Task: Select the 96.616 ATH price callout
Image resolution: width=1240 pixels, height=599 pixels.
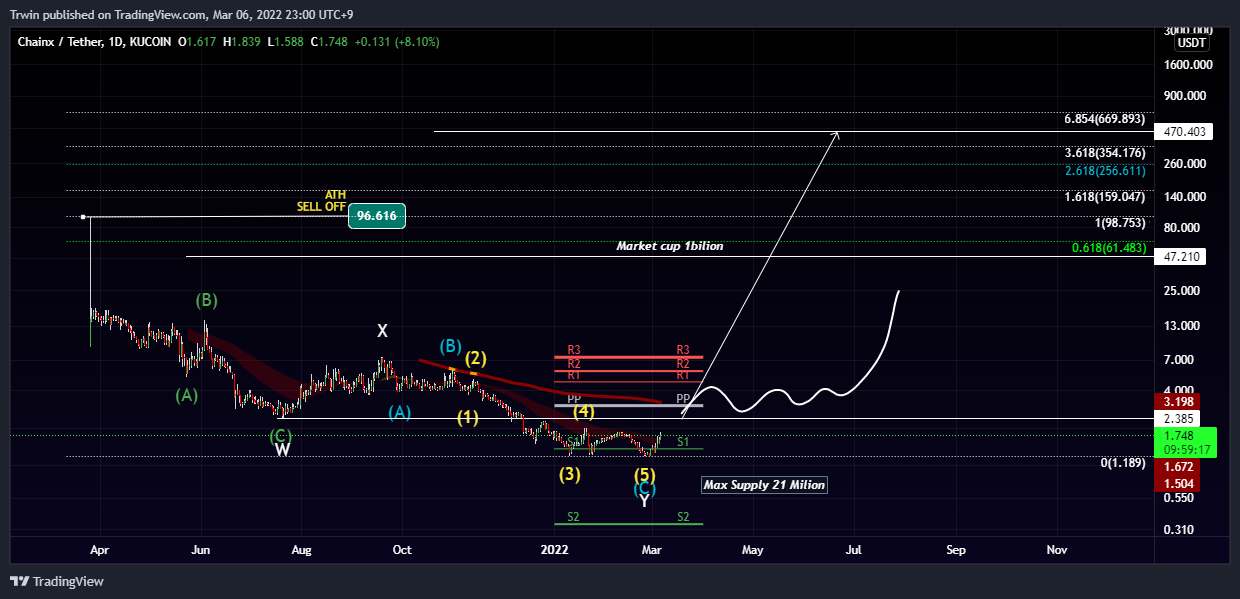Action: (377, 216)
